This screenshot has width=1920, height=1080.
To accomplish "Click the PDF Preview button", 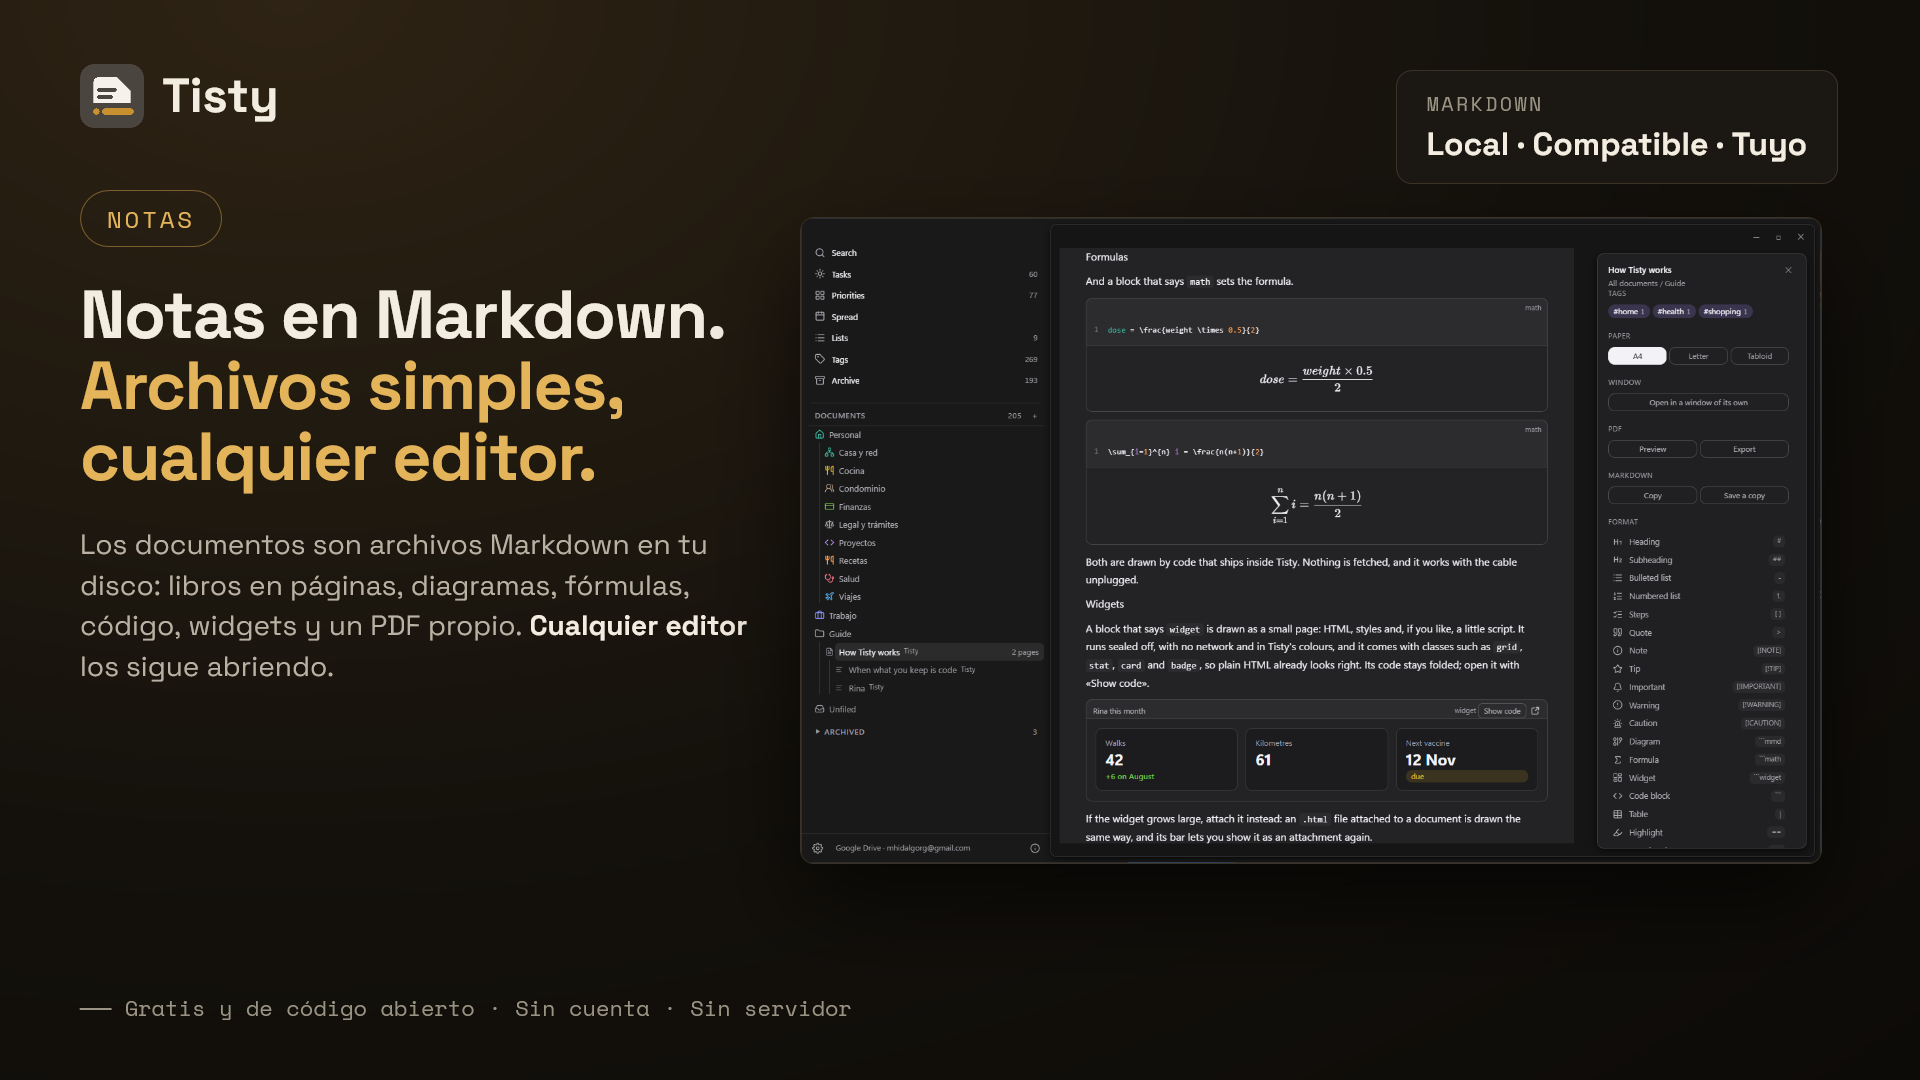I will pos(1652,450).
